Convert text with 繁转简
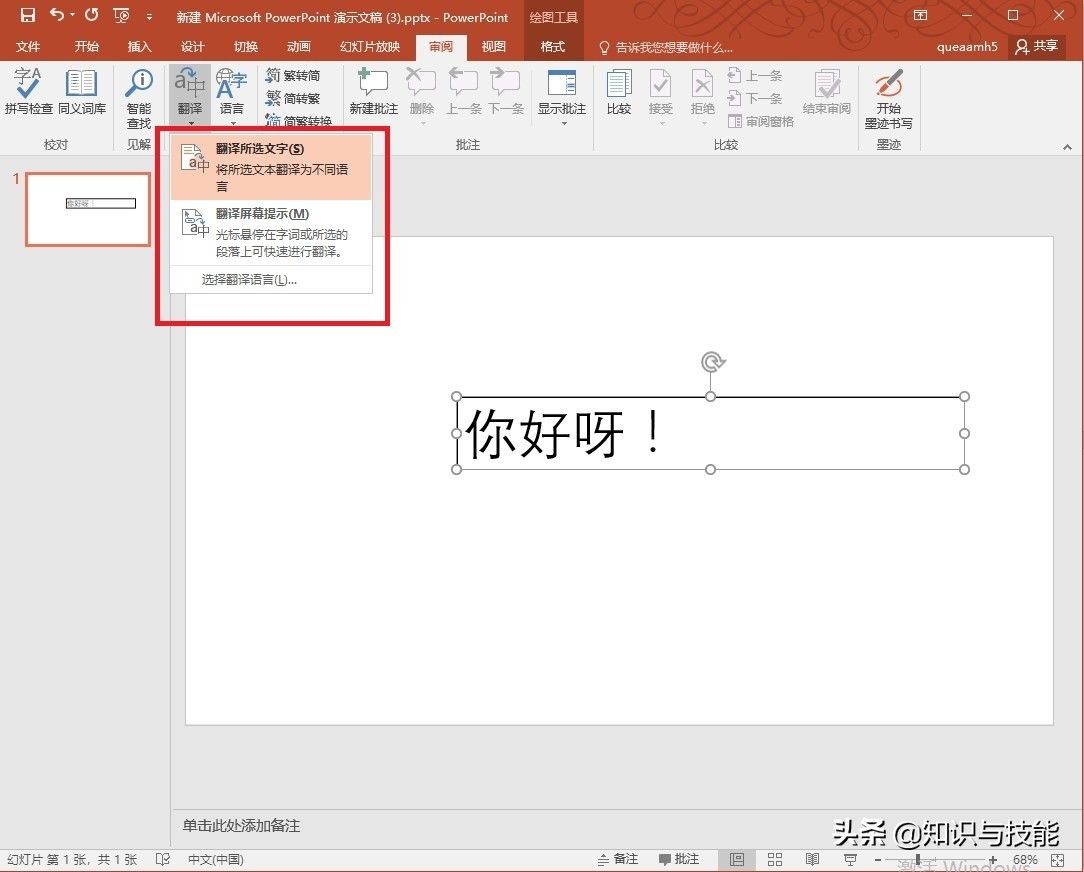Screen dimensions: 1084x872 click(x=293, y=75)
